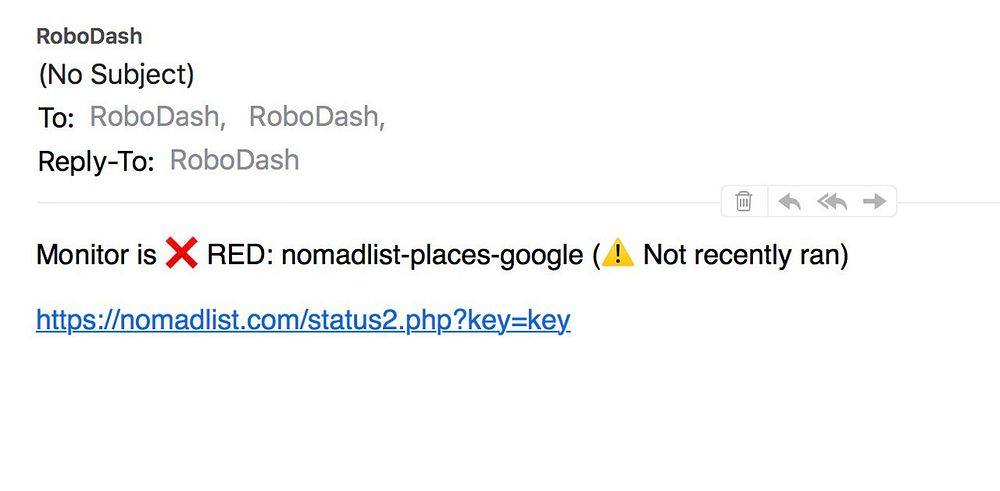Viewport: 1000px width, 491px height.
Task: Click the "Reply-To:" field label
Action: click(96, 161)
